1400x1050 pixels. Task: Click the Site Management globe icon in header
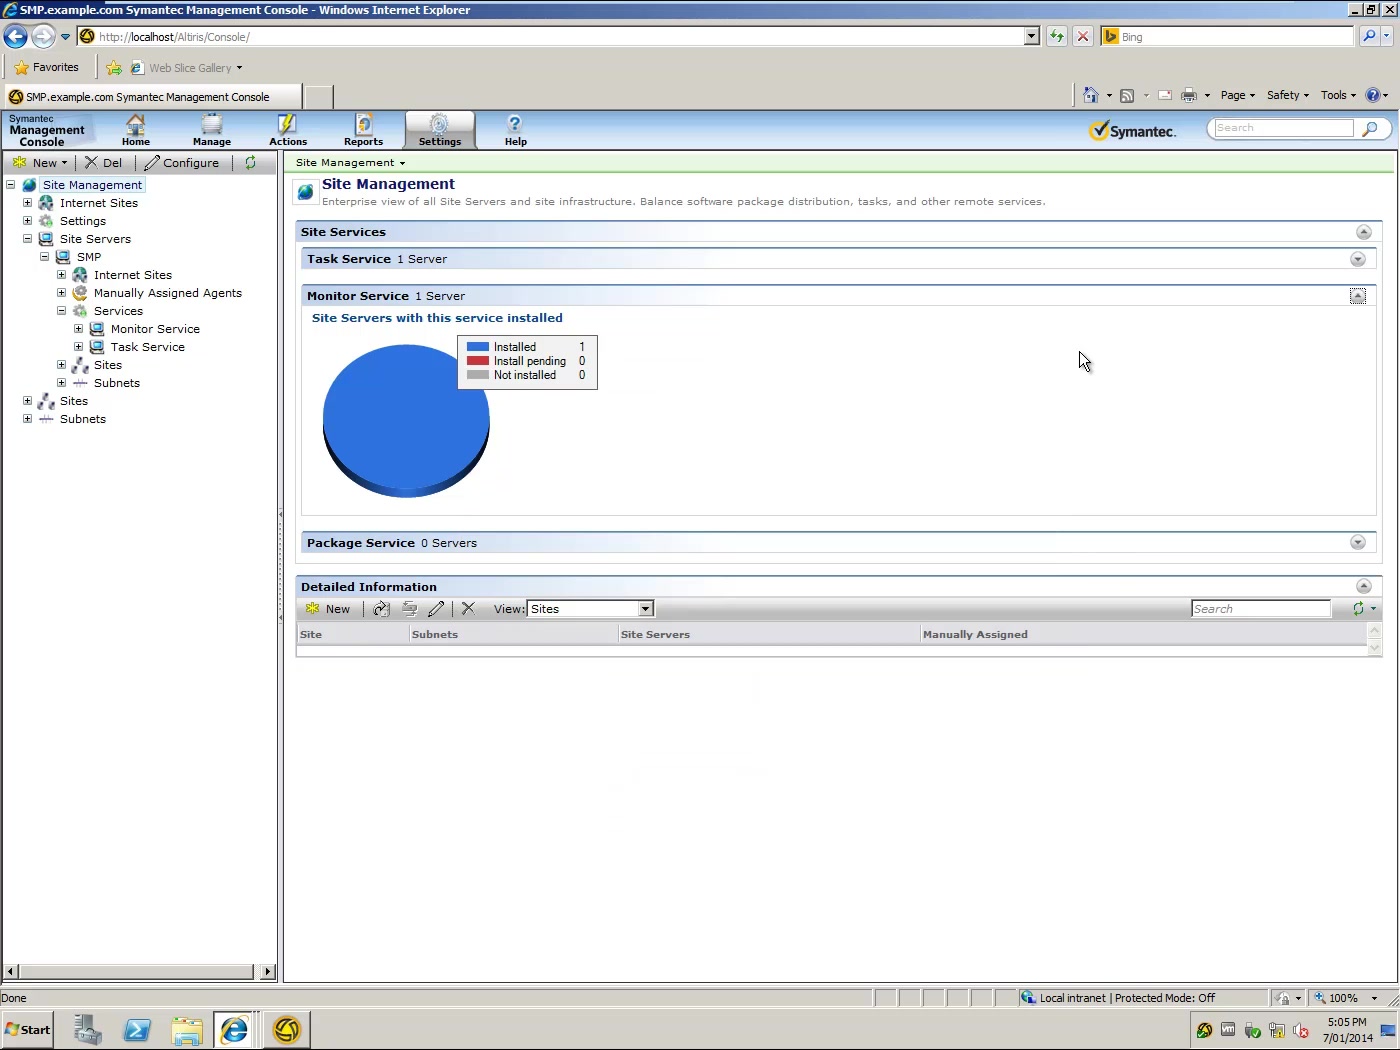tap(305, 192)
